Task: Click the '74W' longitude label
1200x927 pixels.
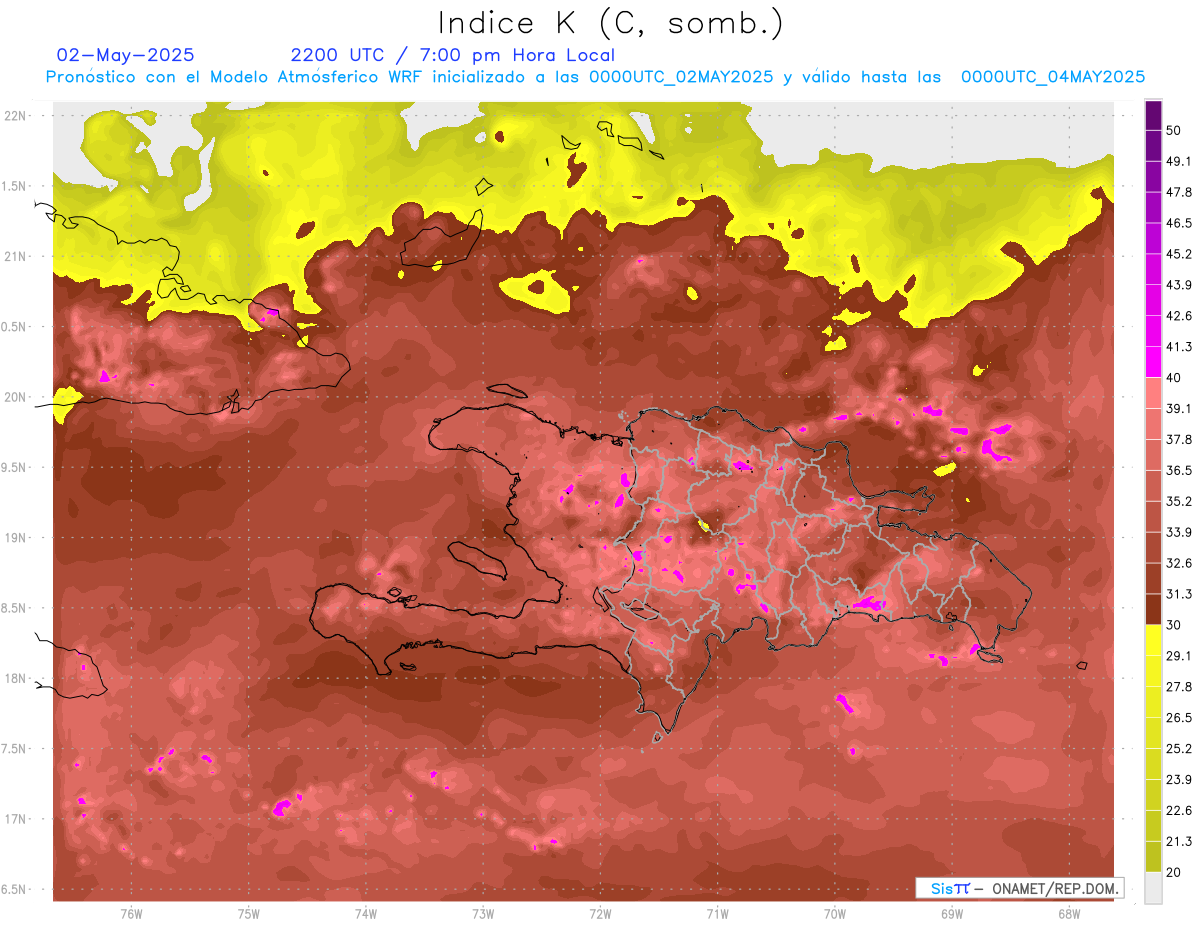Action: tap(366, 913)
